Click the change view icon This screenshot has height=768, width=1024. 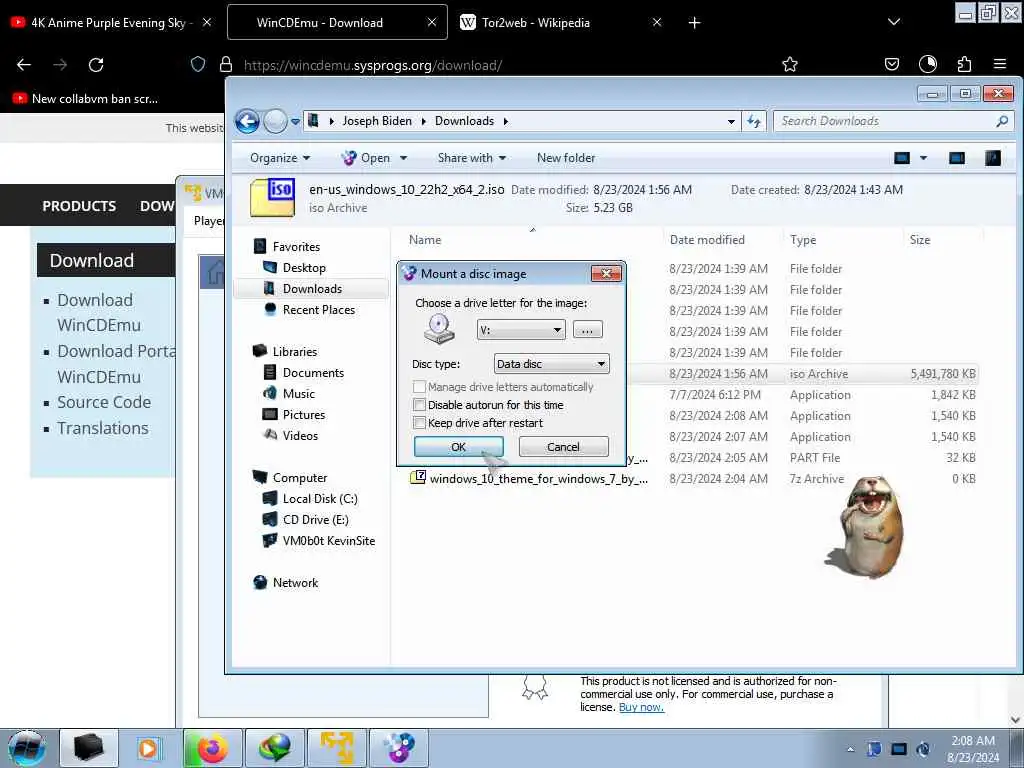tap(902, 158)
